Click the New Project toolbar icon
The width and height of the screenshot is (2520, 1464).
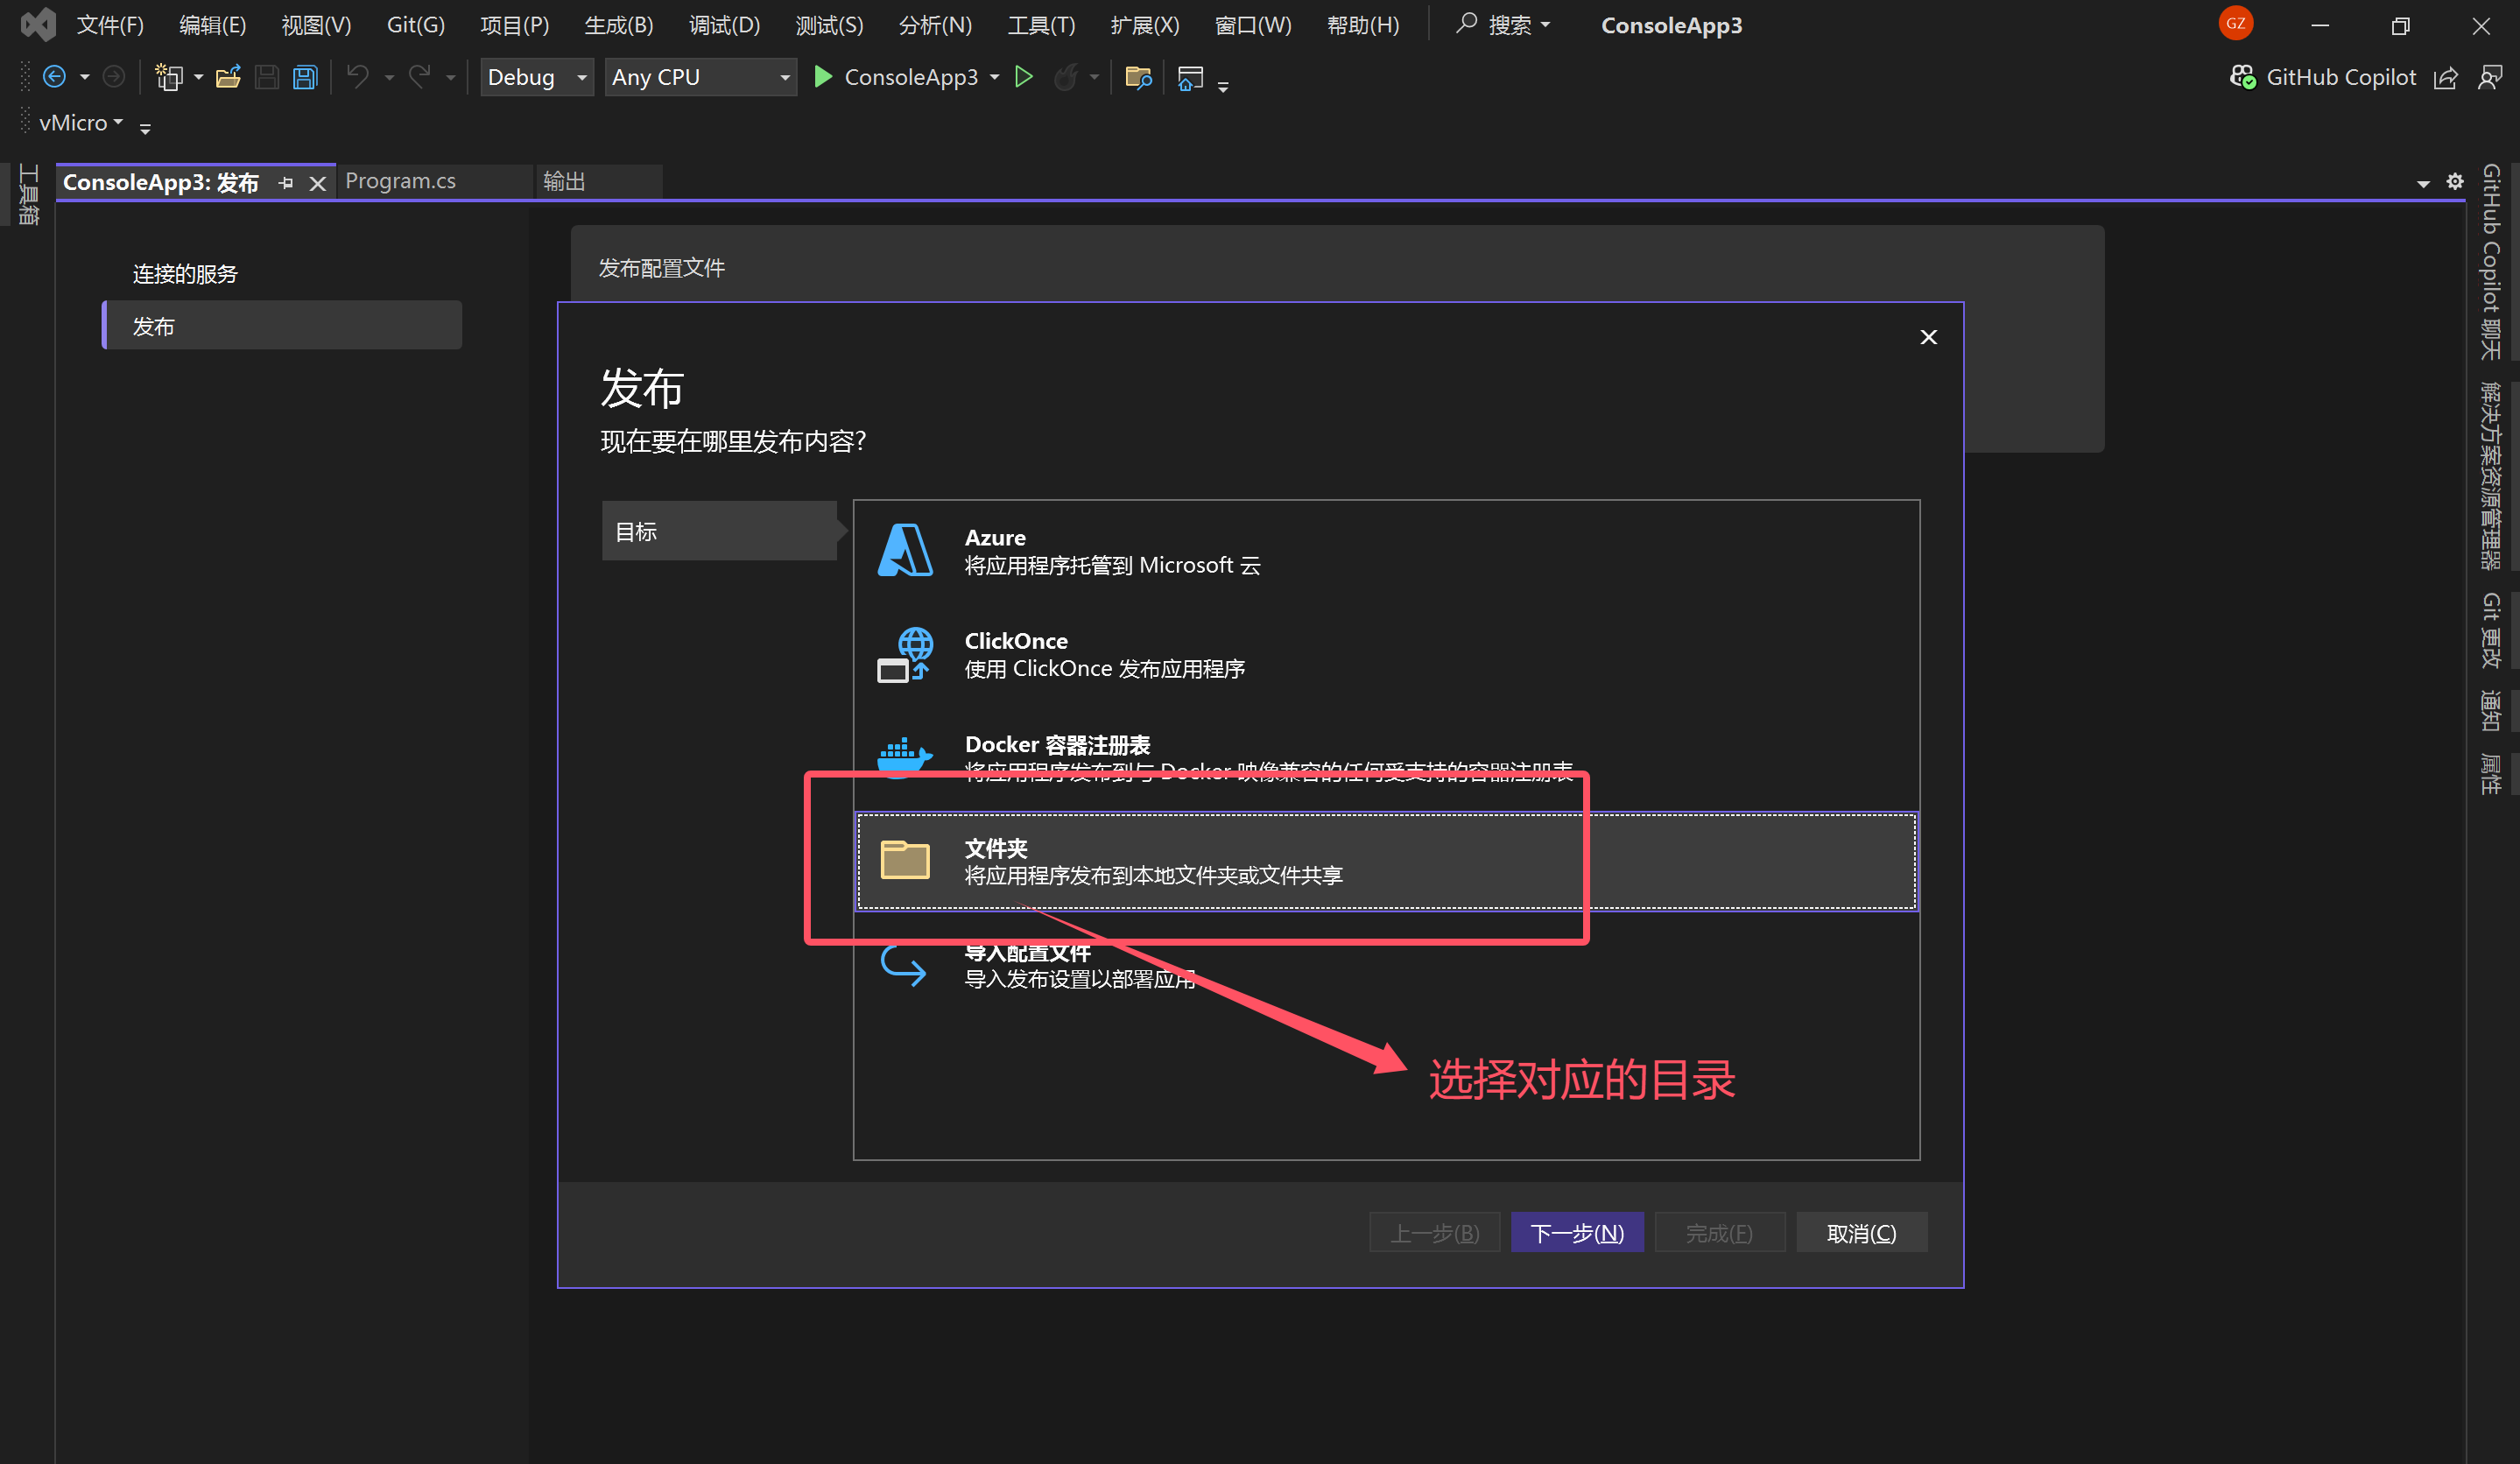coord(169,77)
